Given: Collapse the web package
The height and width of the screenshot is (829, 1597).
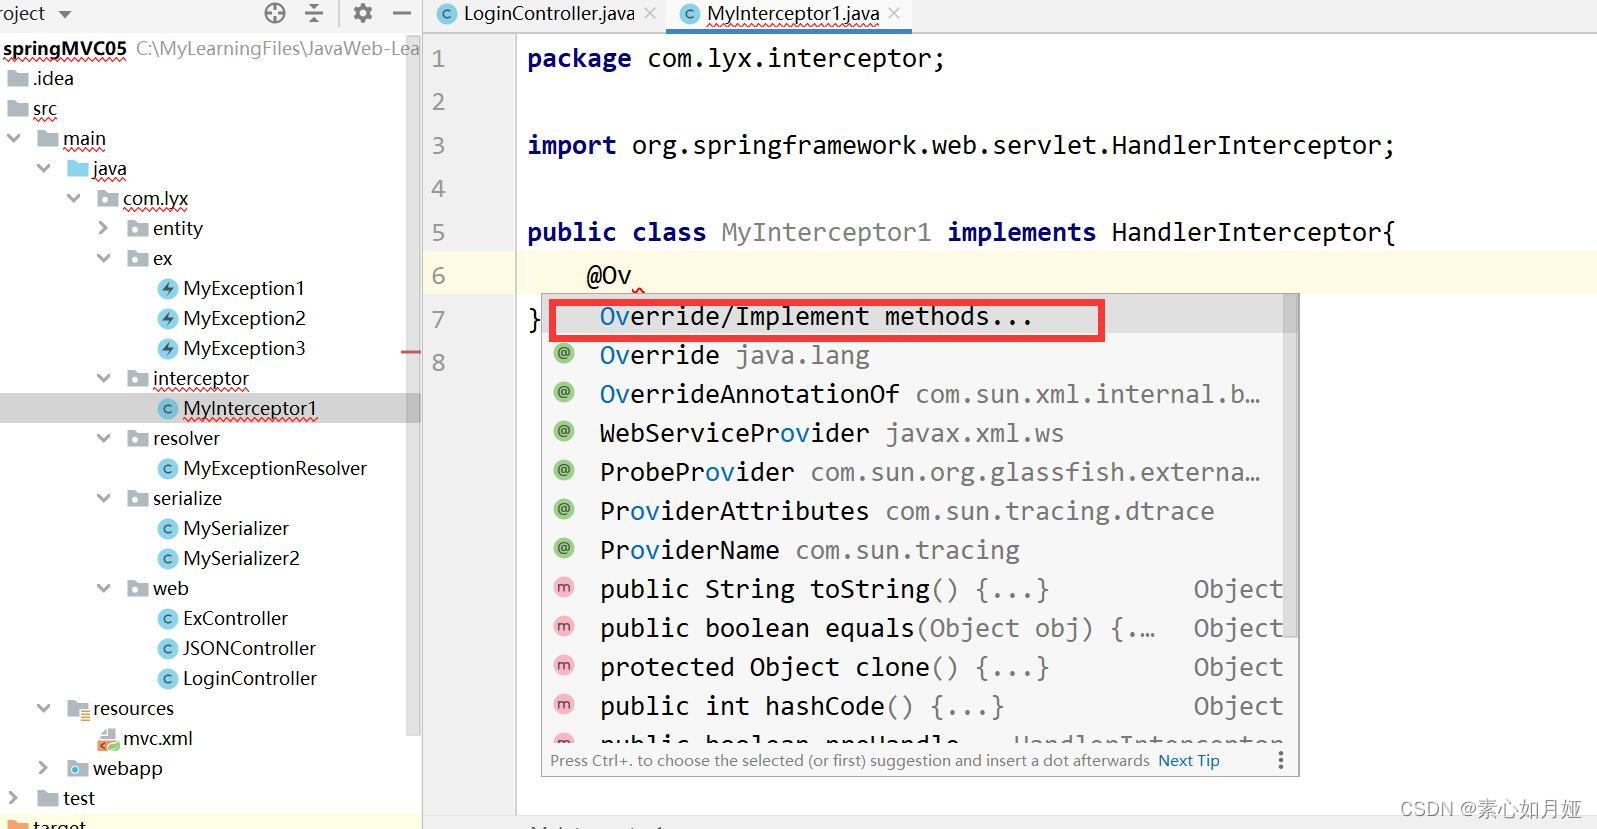Looking at the screenshot, I should pyautogui.click(x=104, y=588).
